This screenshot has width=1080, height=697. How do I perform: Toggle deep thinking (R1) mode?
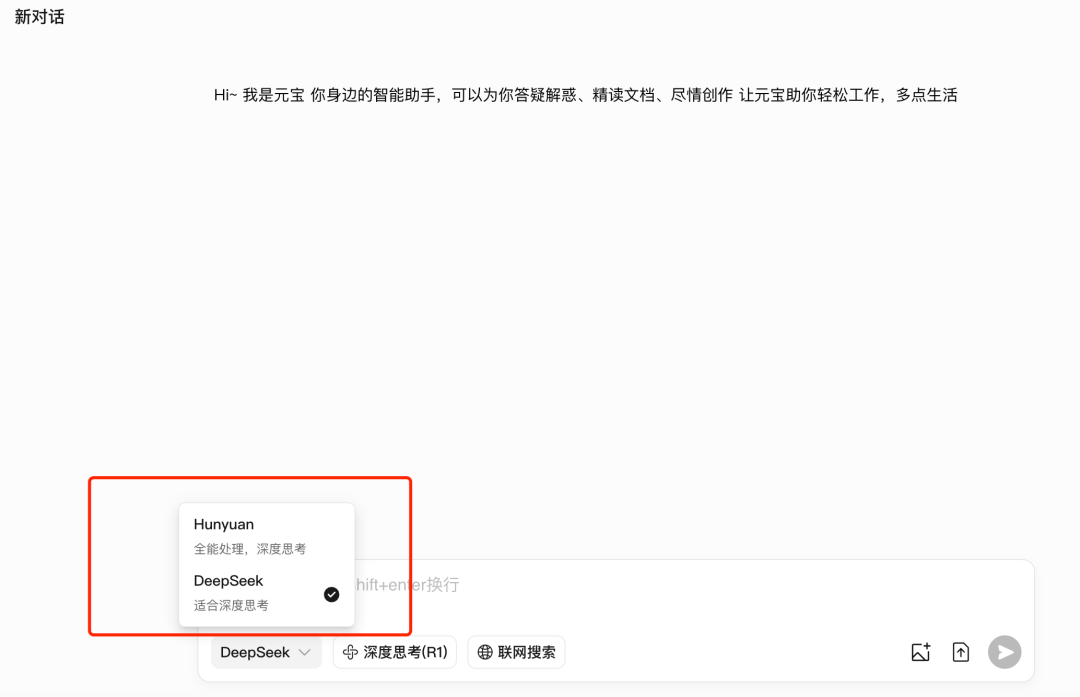coord(395,652)
